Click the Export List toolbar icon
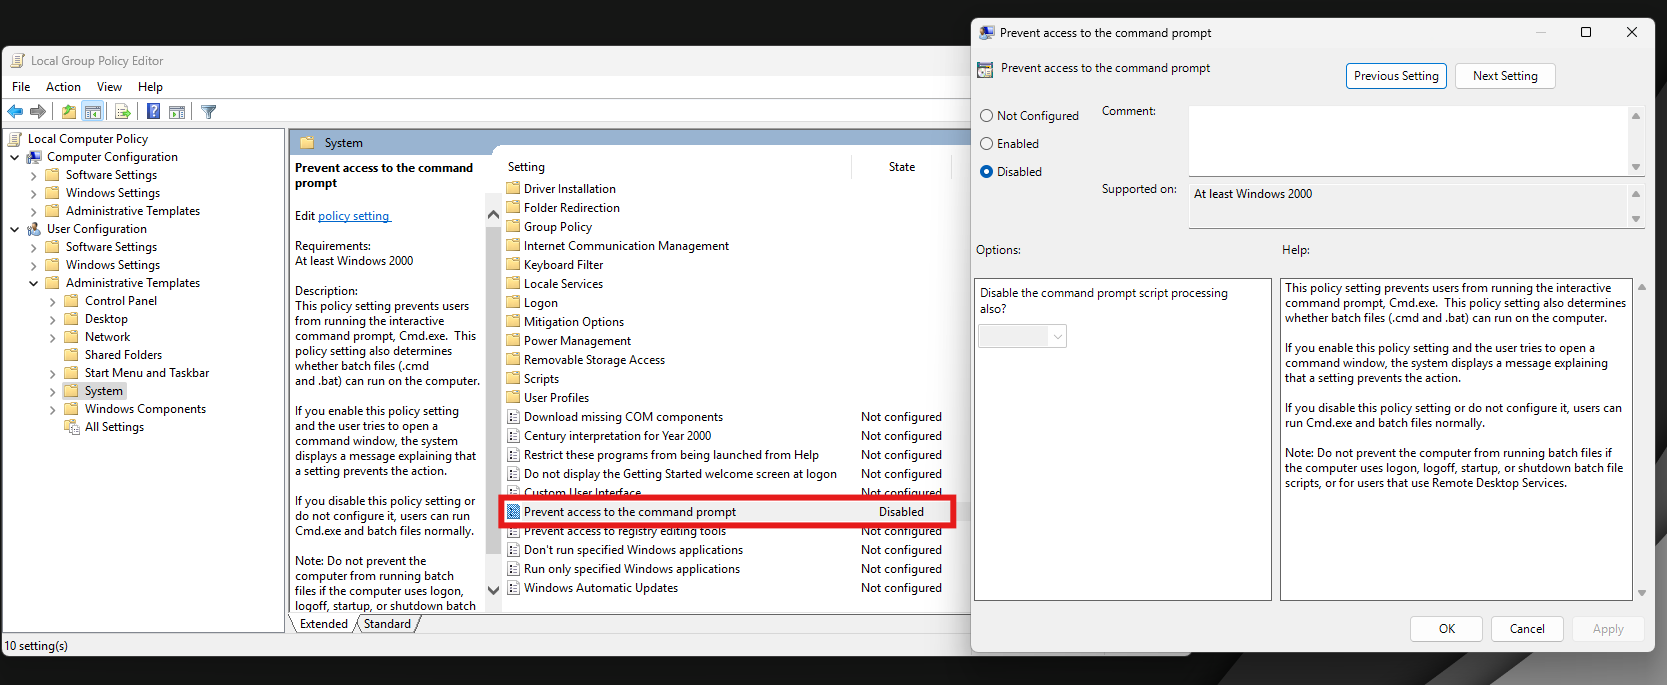 click(x=123, y=112)
